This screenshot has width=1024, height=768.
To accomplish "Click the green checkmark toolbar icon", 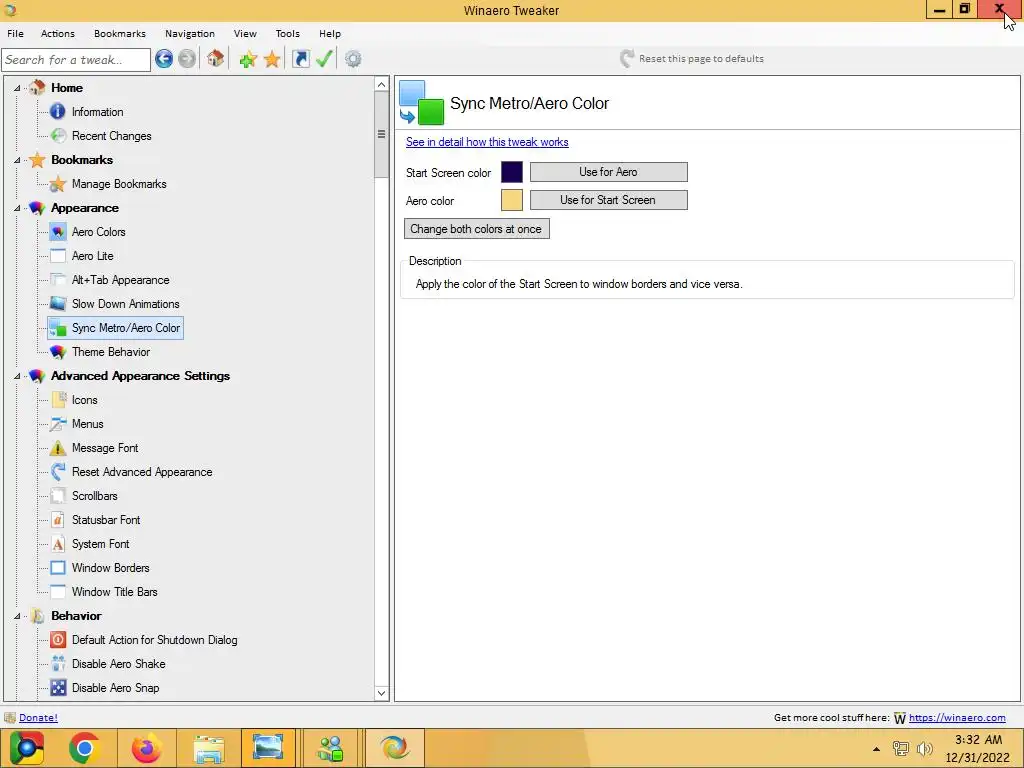I will tap(325, 59).
